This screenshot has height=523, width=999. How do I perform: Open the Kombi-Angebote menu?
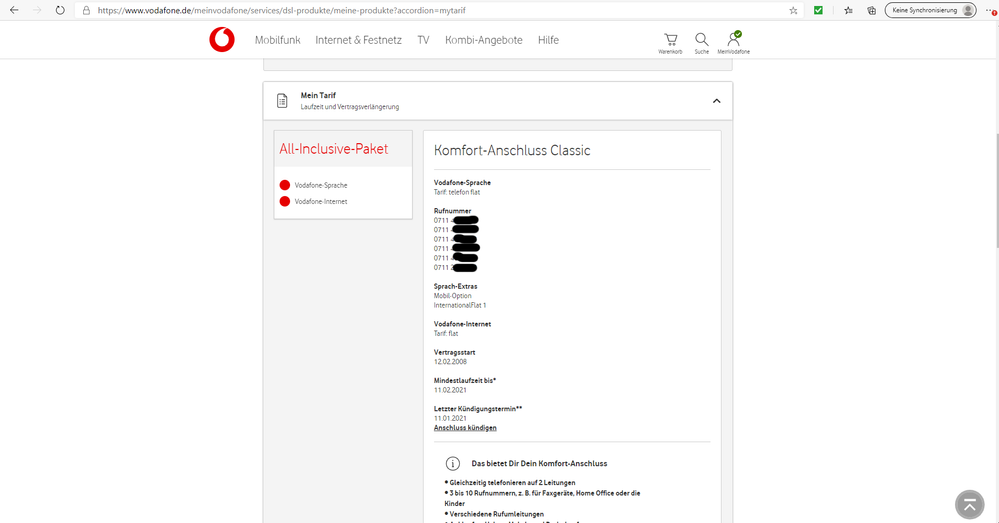(x=484, y=40)
